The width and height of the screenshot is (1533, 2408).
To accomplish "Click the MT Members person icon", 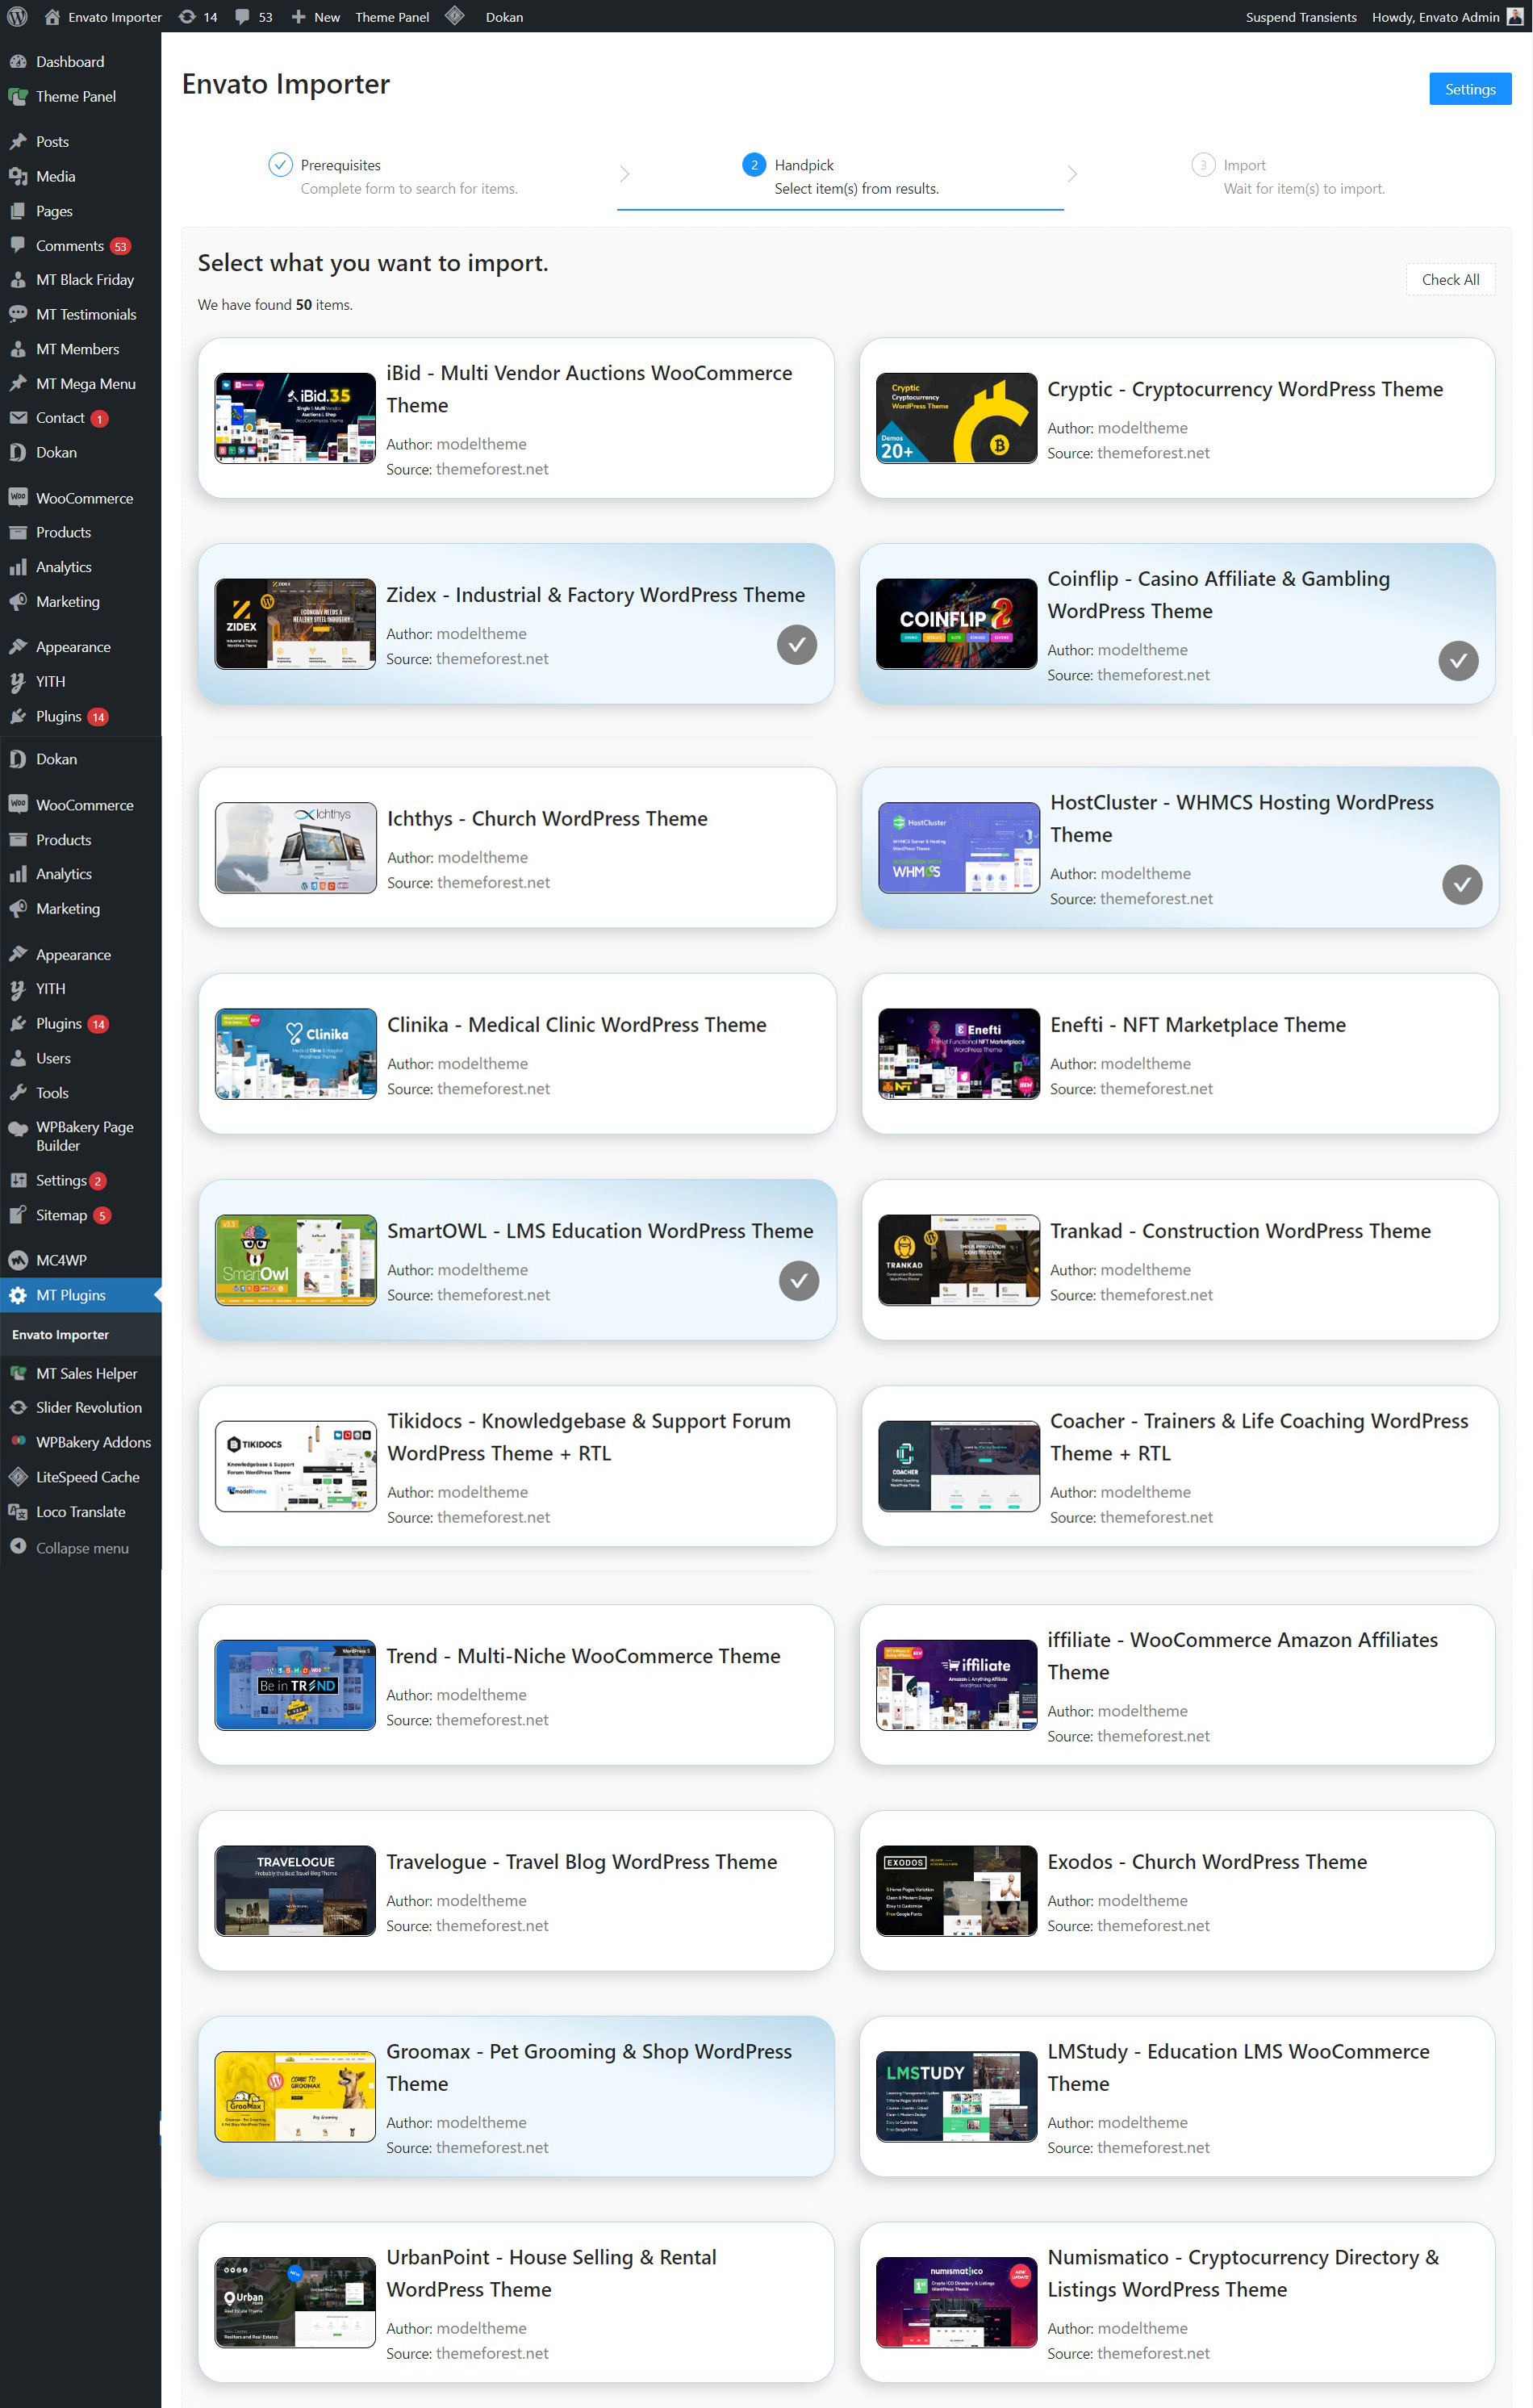I will tap(18, 349).
